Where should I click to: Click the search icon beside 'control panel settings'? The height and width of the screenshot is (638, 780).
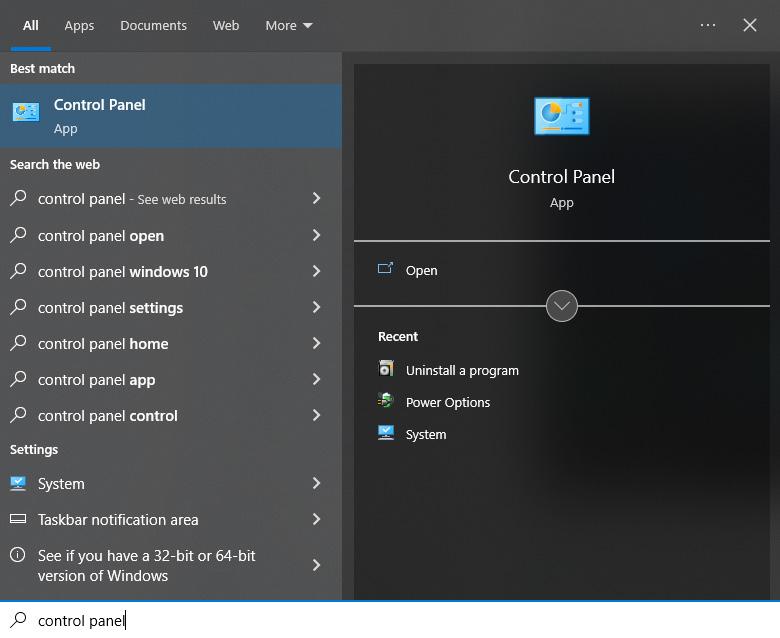click(x=18, y=306)
